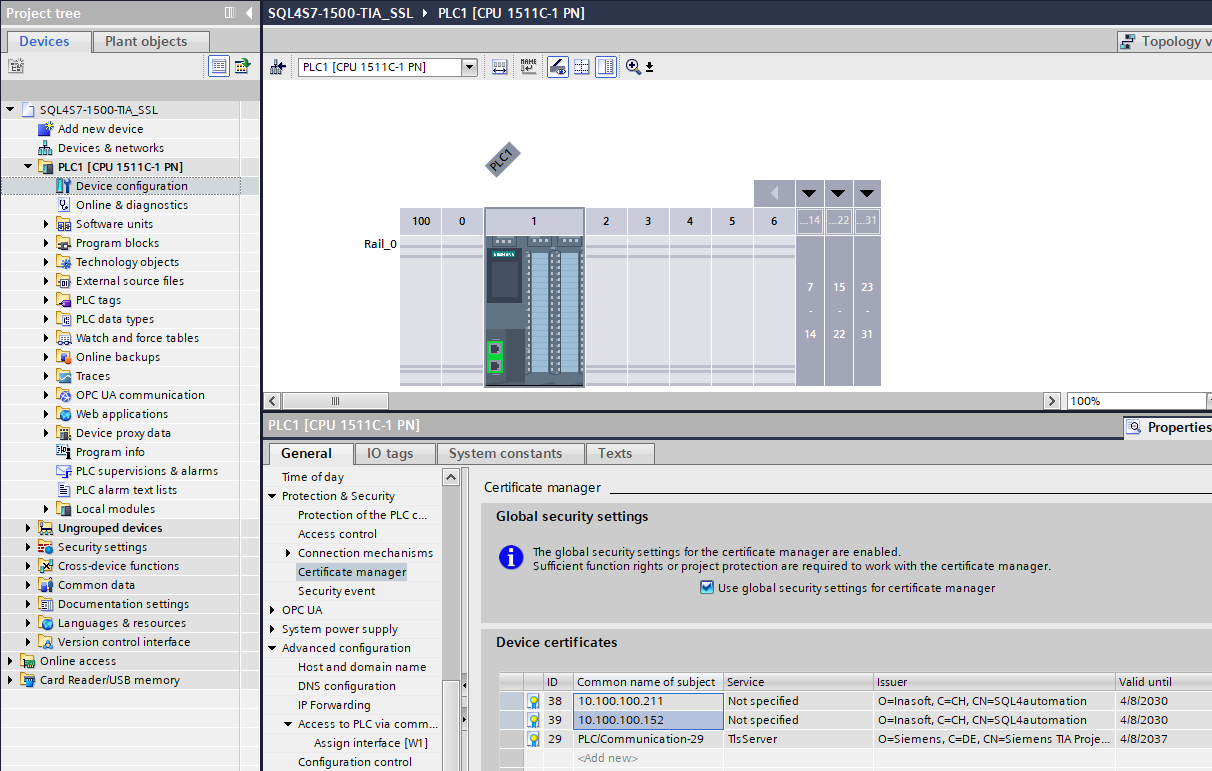
Task: Toggle the project tree details view icon
Action: (x=219, y=66)
